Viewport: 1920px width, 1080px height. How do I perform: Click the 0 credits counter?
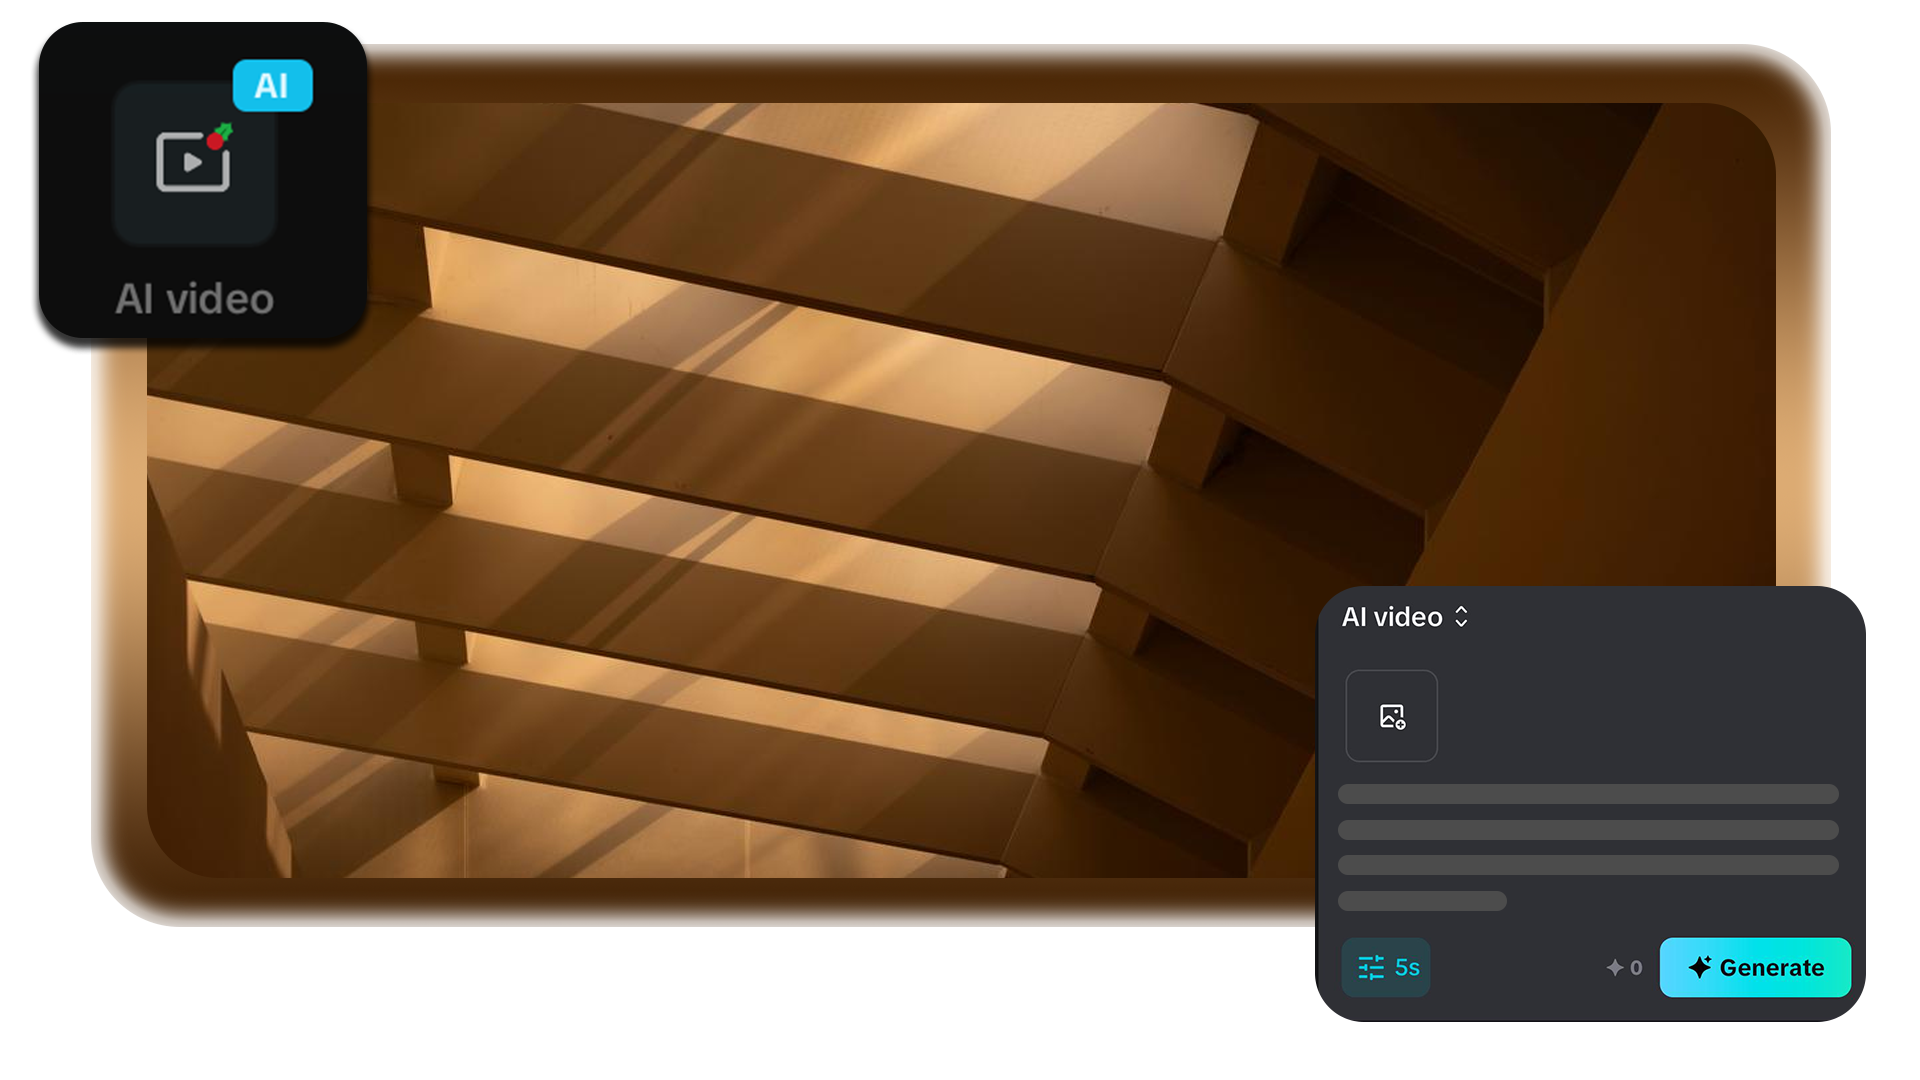(x=1636, y=968)
